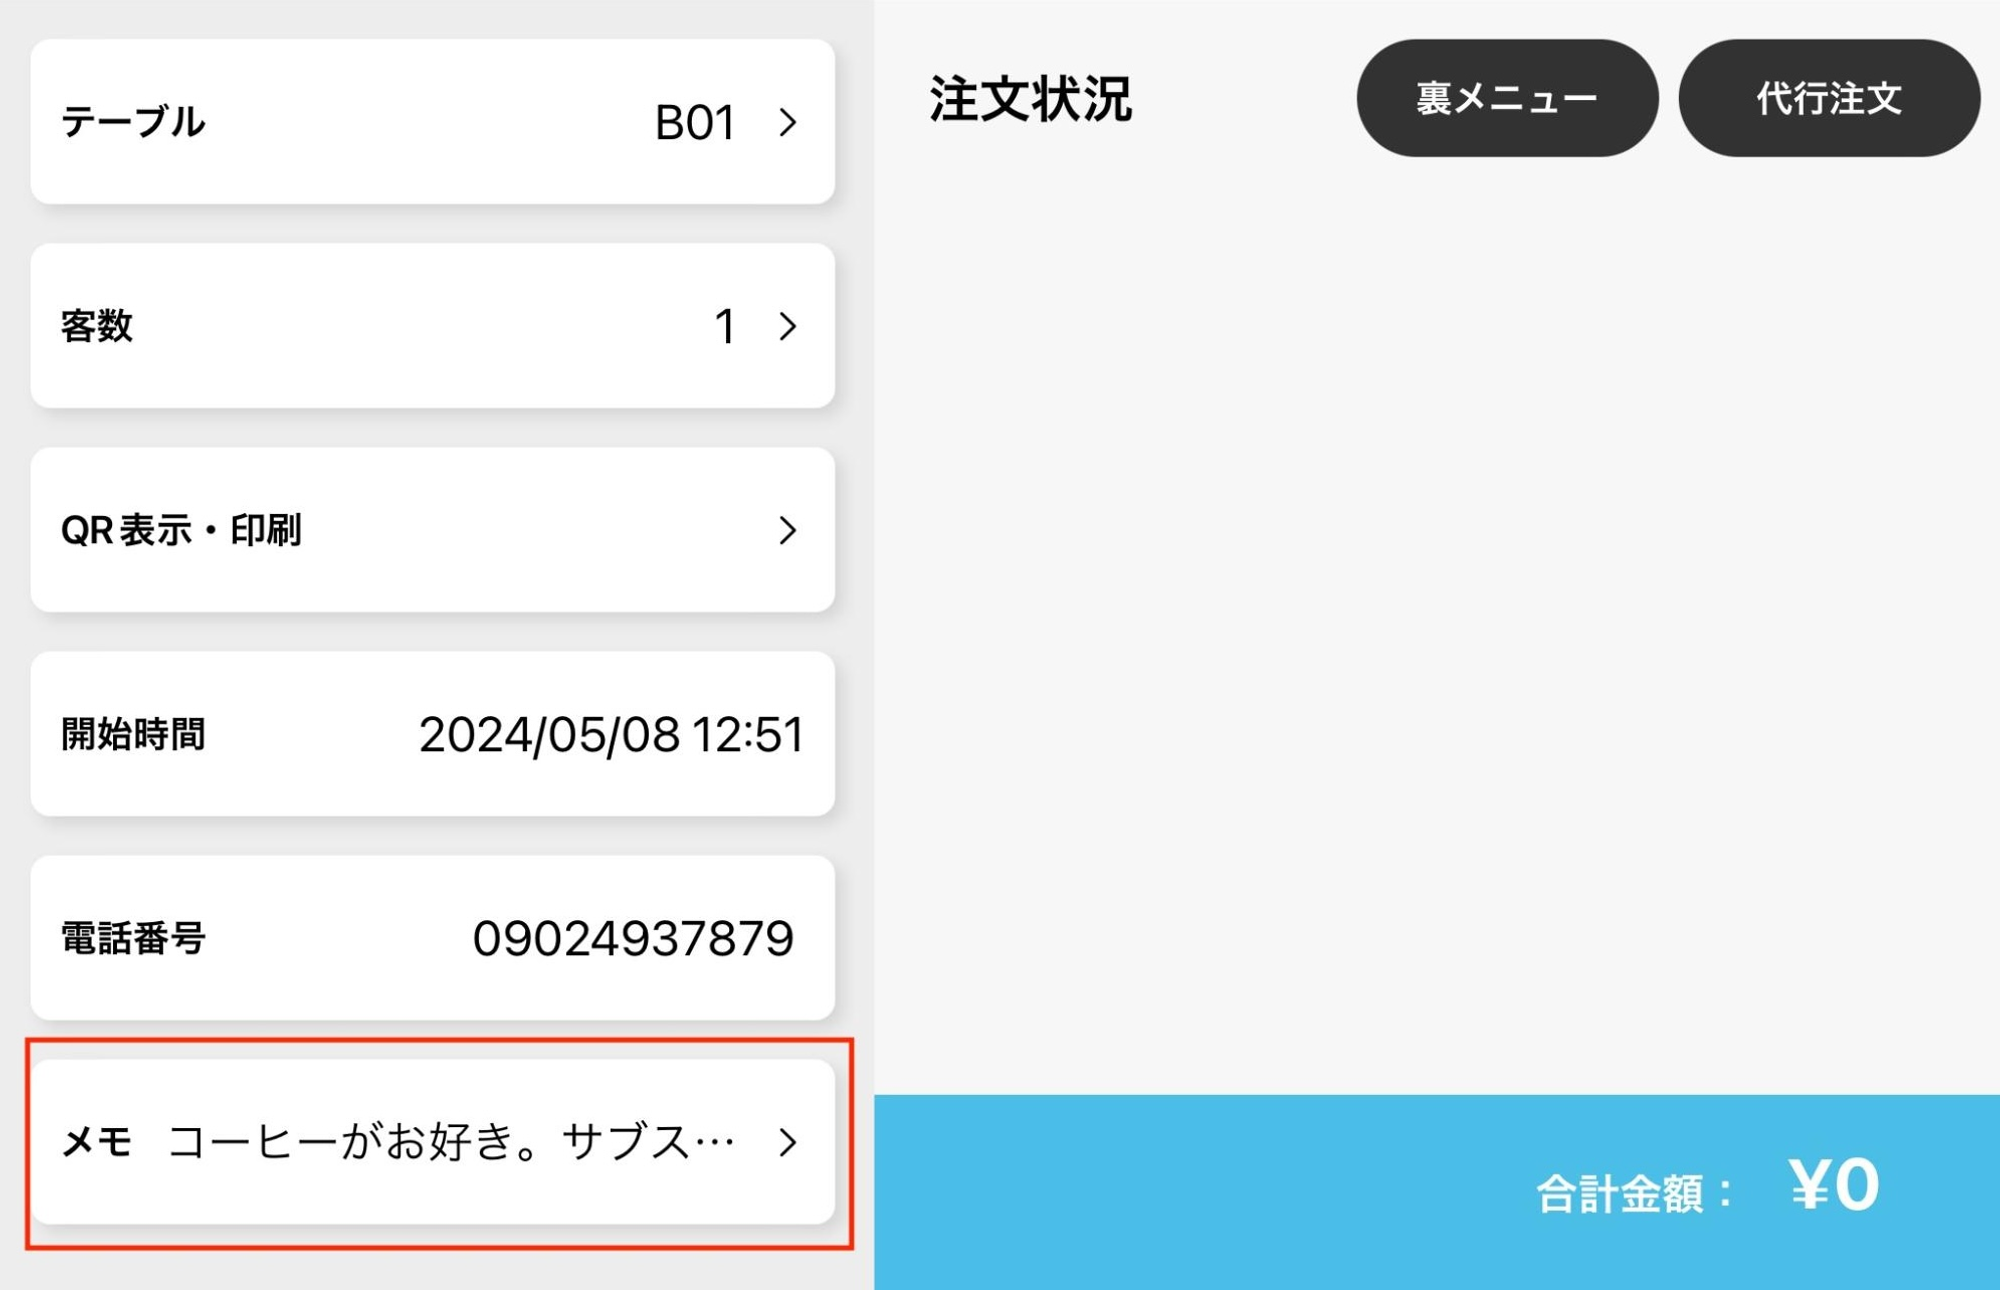This screenshot has width=2000, height=1290.
Task: Open the QR表示・印刷 label
Action: [x=181, y=530]
